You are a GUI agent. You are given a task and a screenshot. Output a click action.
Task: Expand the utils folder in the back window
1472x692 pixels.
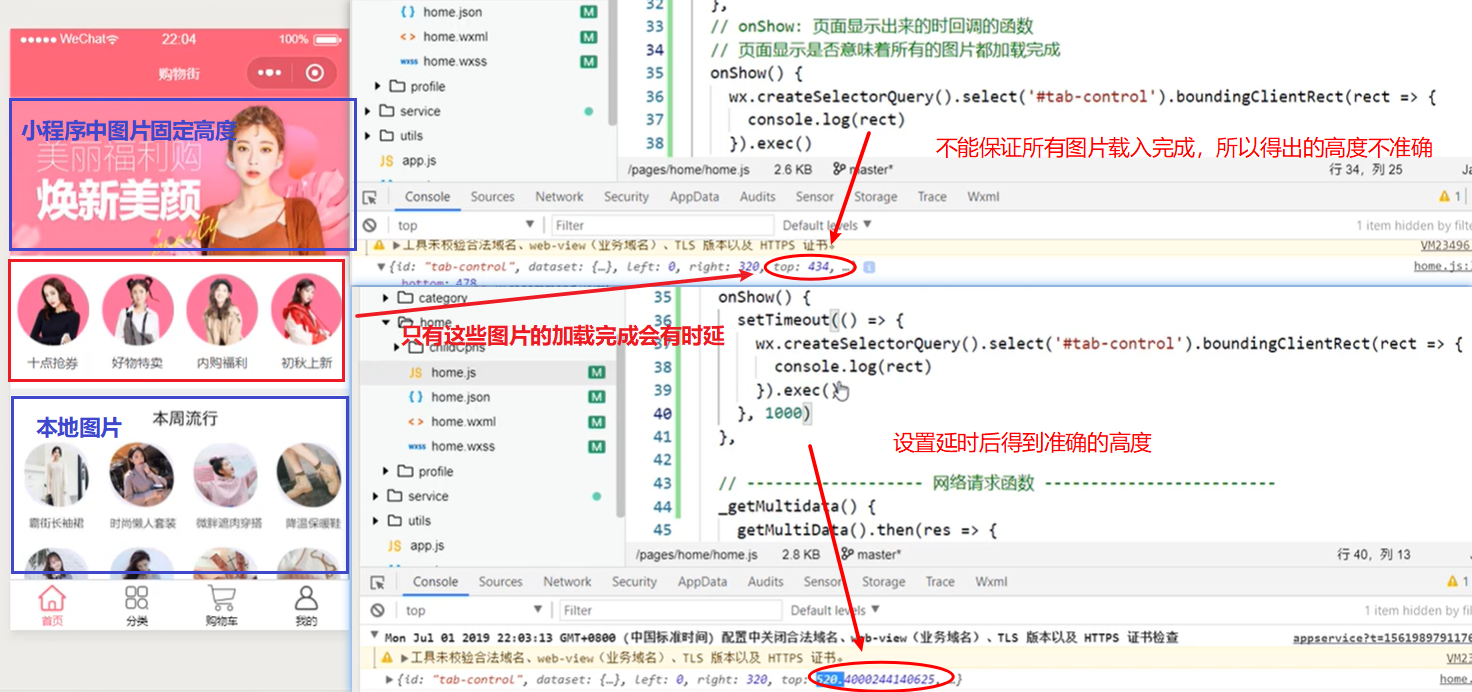click(368, 136)
